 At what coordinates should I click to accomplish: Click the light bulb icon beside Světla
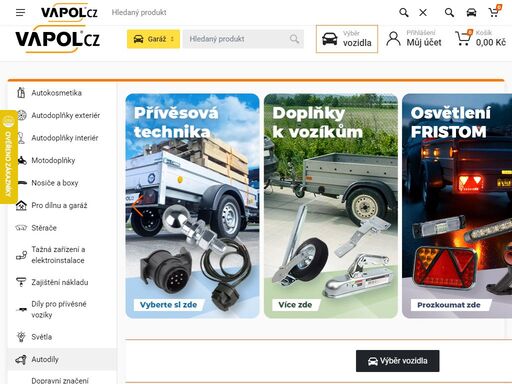pos(21,337)
